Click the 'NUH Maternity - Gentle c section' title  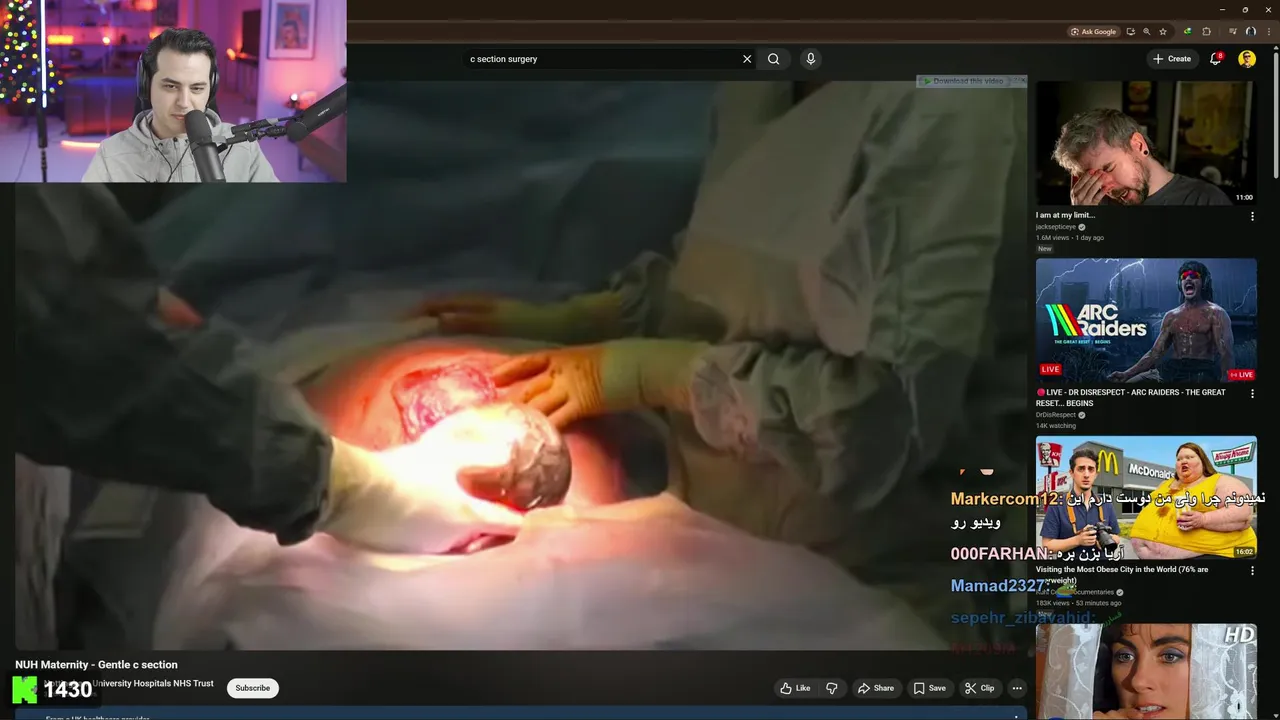click(96, 665)
